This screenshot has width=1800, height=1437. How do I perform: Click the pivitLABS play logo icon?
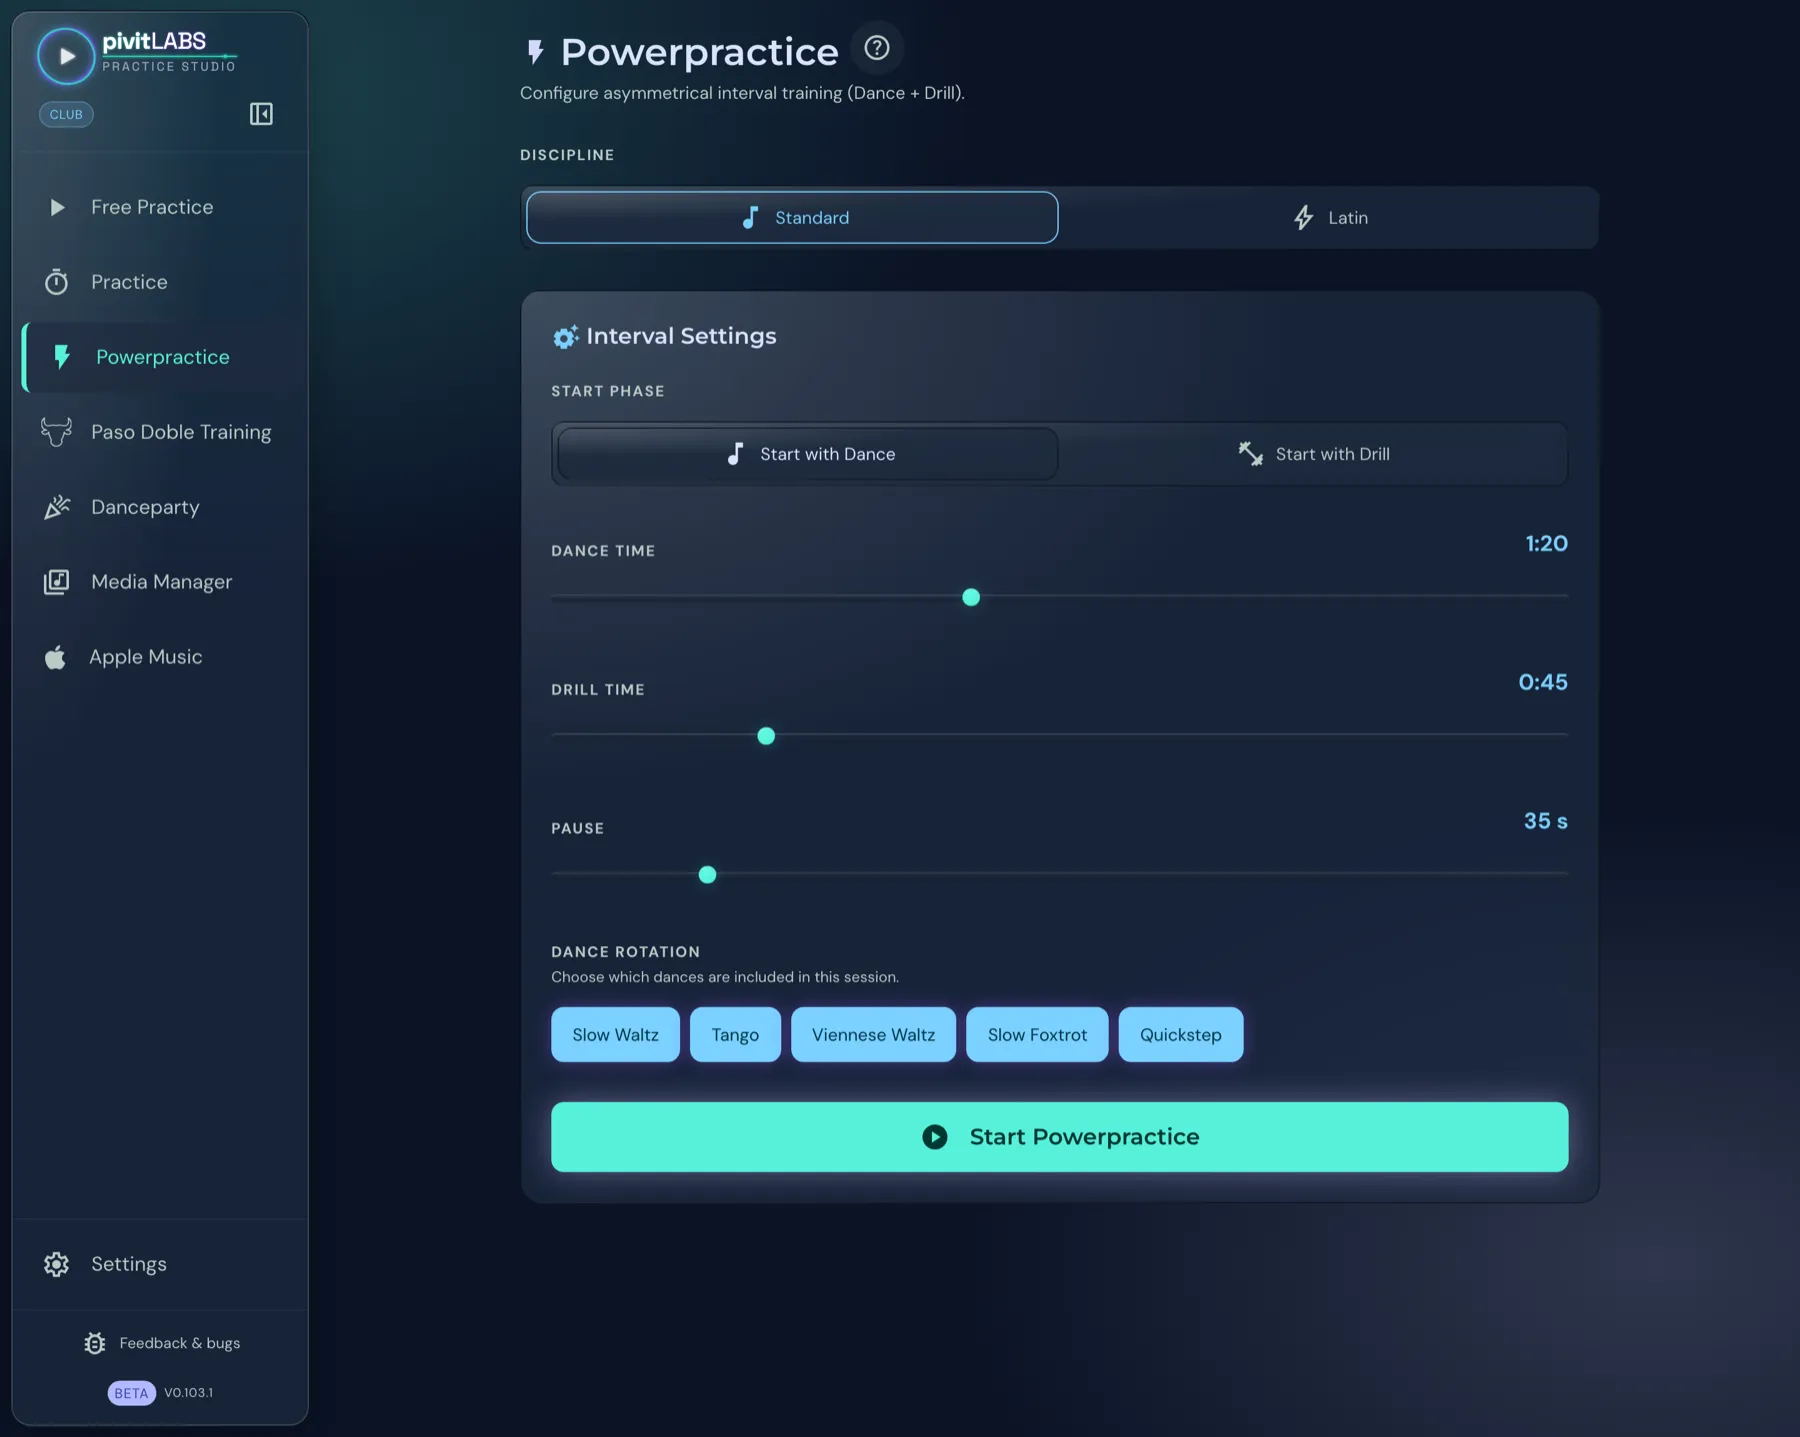[x=66, y=56]
